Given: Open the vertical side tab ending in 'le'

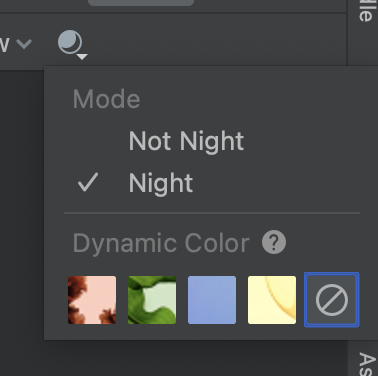Looking at the screenshot, I should click(365, 11).
